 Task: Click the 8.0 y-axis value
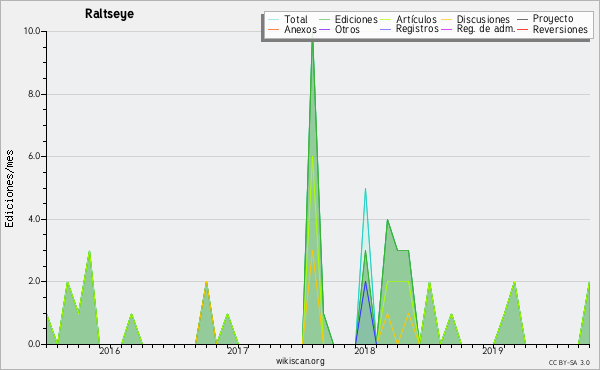tap(34, 94)
